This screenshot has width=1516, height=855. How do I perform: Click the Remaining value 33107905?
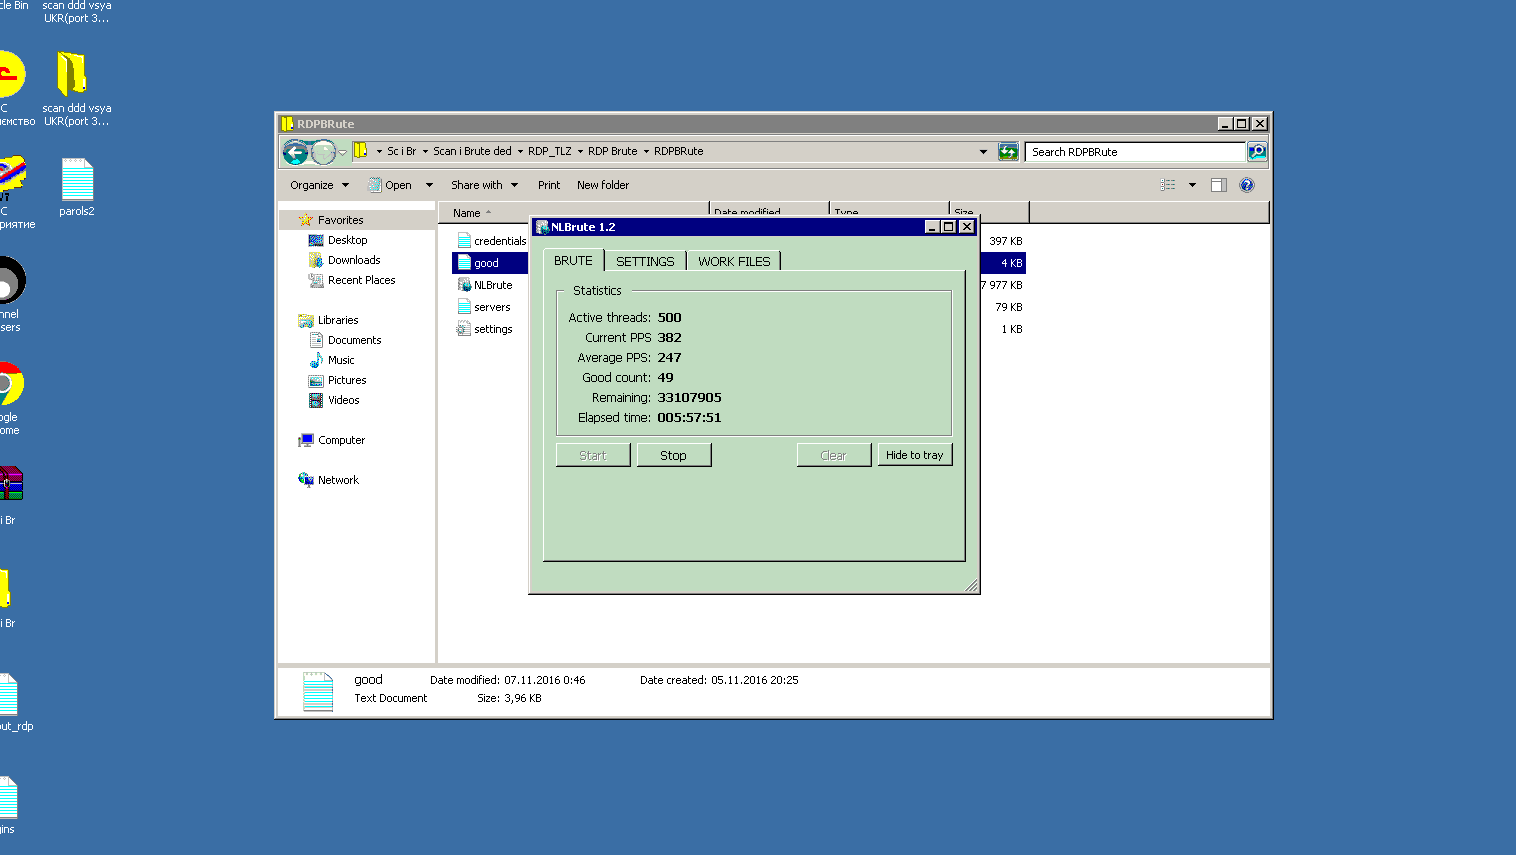(689, 398)
